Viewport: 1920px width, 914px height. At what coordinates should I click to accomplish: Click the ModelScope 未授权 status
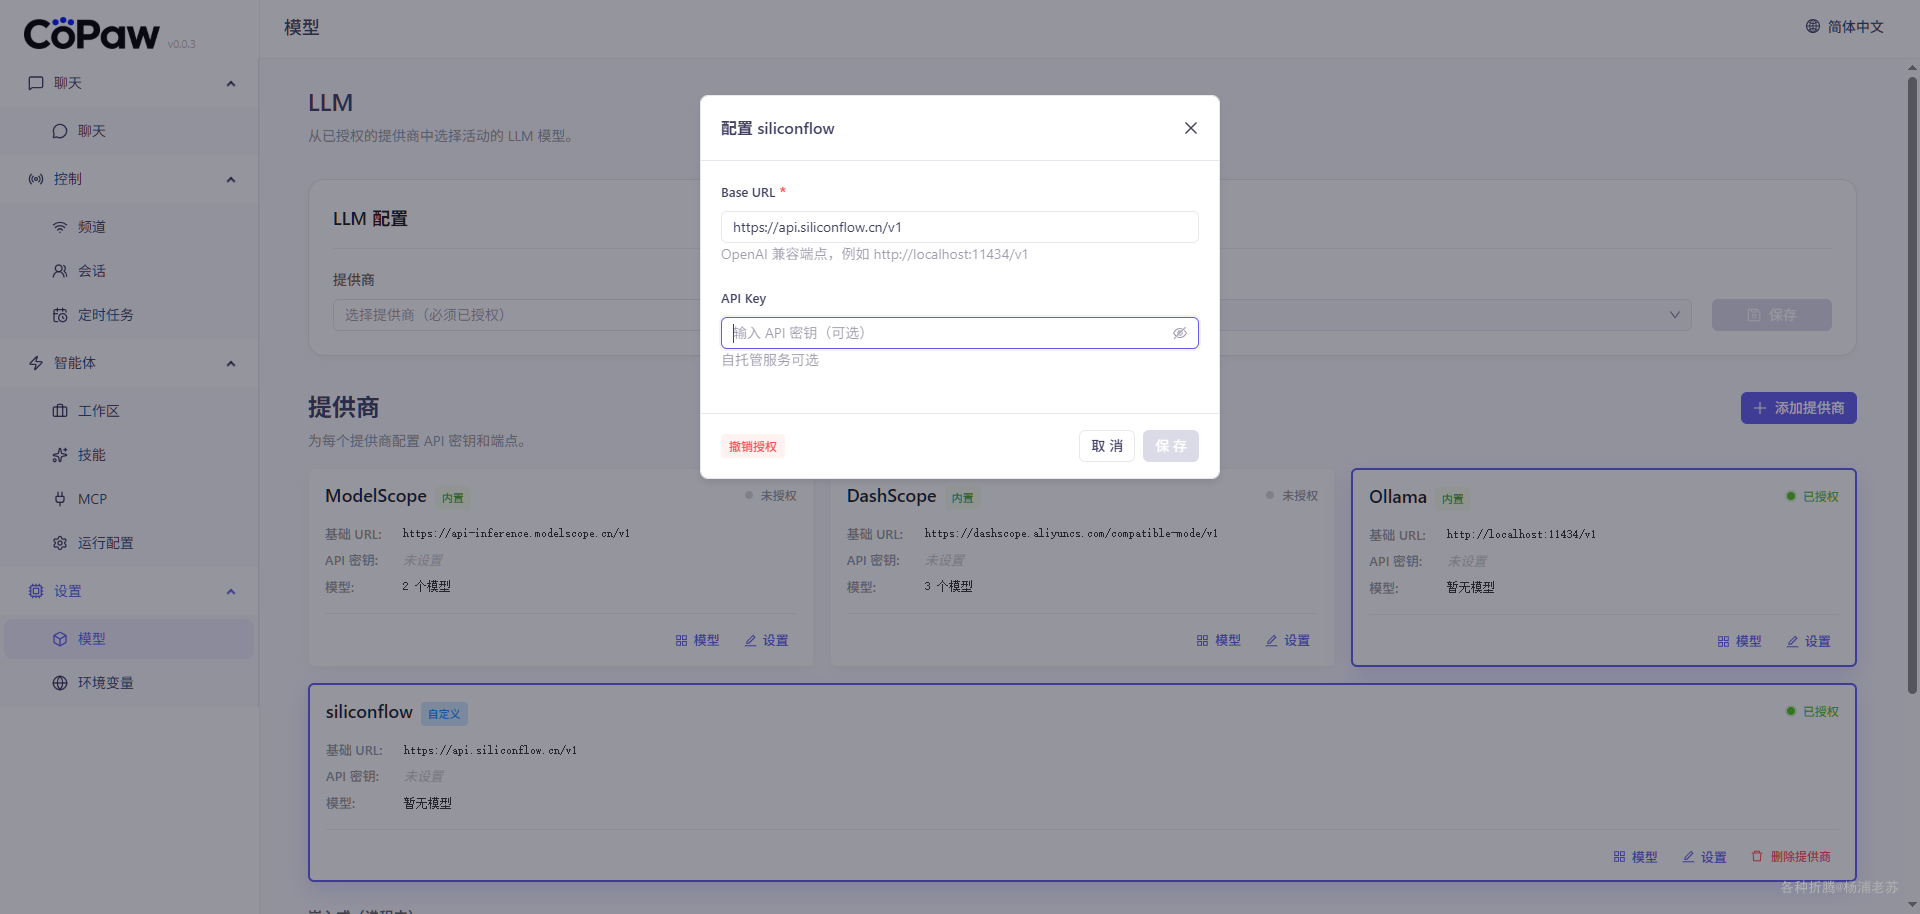(770, 495)
